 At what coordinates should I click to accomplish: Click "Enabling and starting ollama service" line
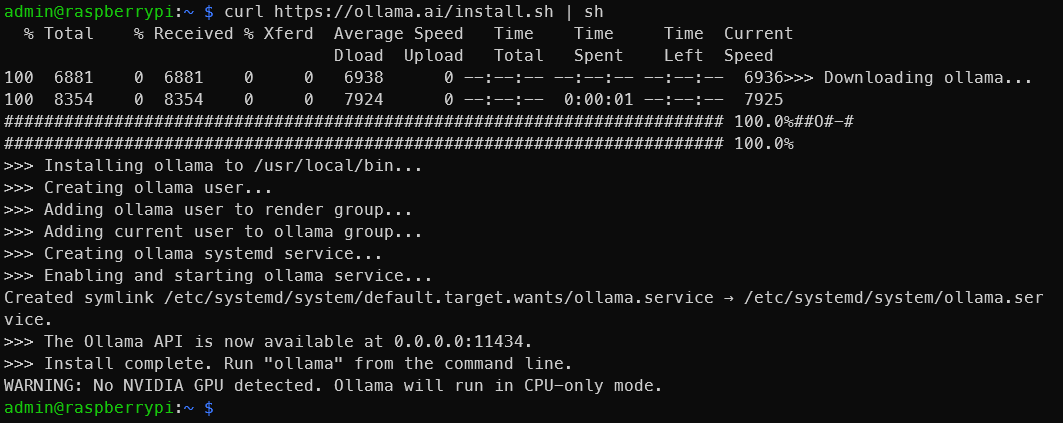(x=218, y=276)
